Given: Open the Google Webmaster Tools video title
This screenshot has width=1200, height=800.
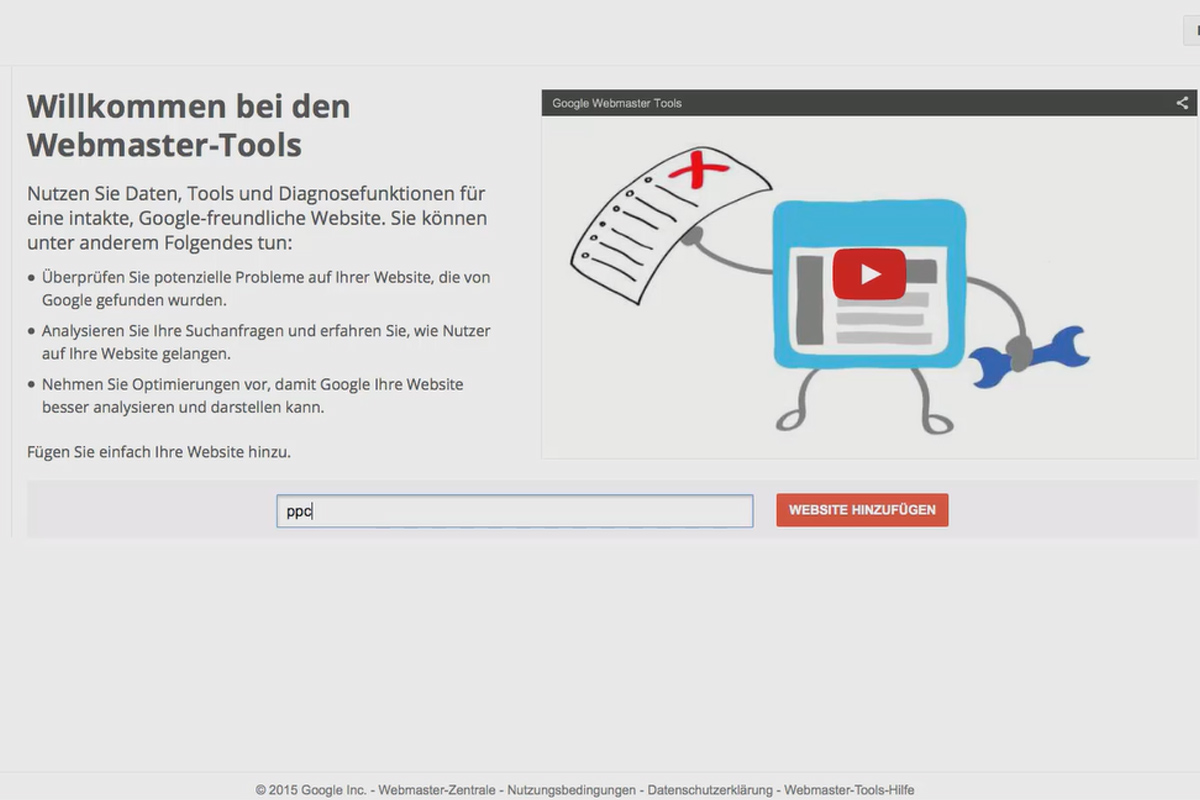Looking at the screenshot, I should click(x=617, y=103).
